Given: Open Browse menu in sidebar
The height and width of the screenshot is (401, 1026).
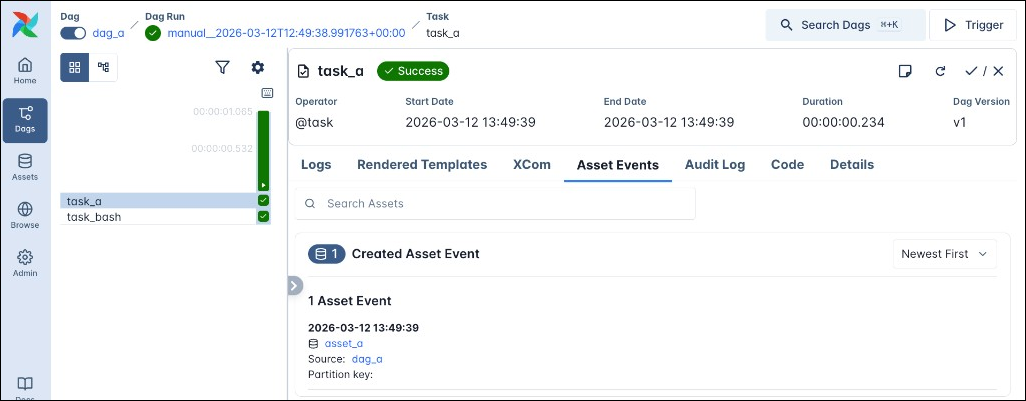Looking at the screenshot, I should coord(25,215).
